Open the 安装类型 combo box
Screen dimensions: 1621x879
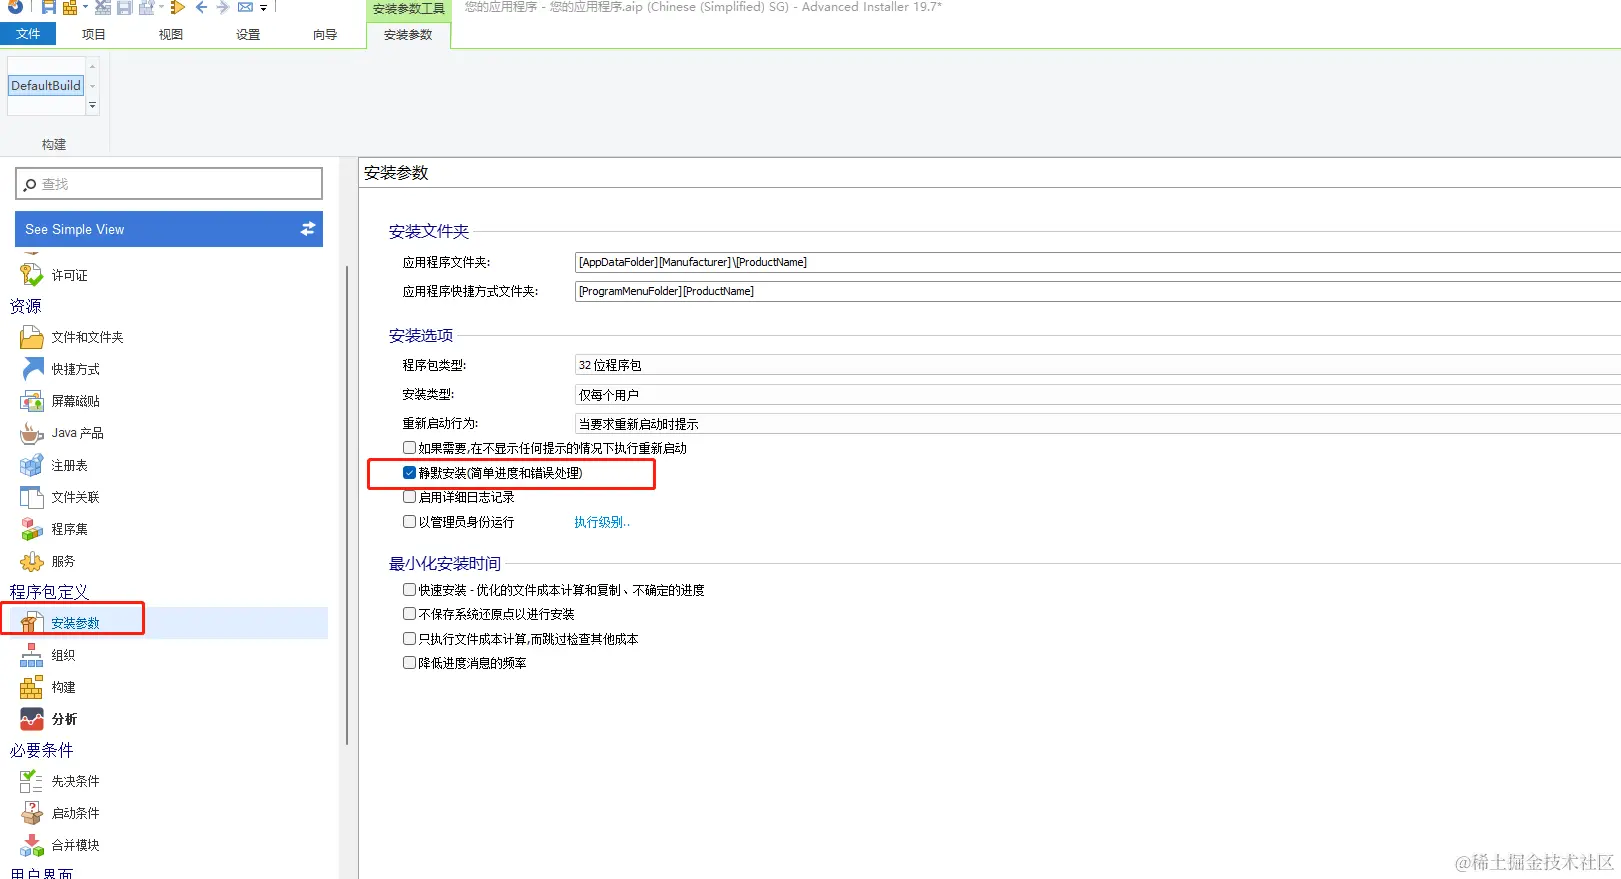[x=1097, y=394]
